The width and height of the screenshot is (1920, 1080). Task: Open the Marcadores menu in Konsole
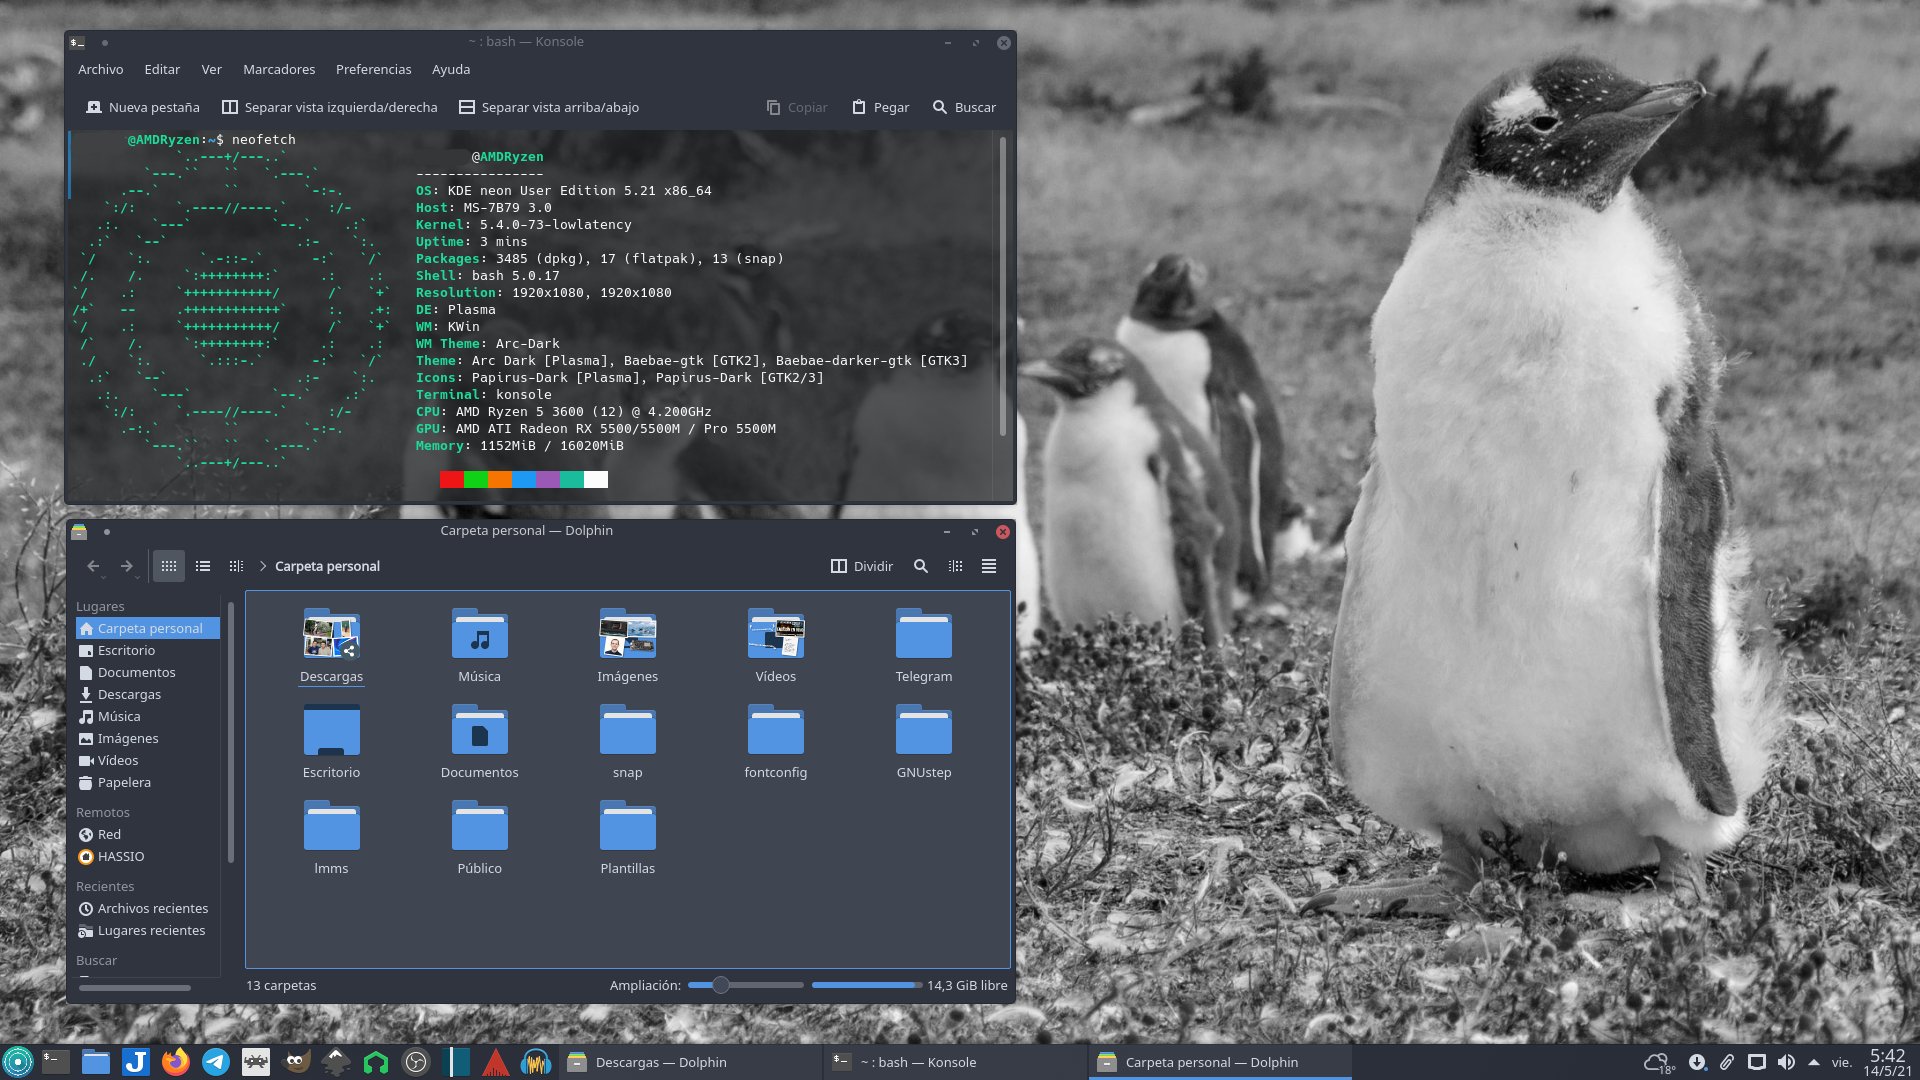click(x=279, y=70)
